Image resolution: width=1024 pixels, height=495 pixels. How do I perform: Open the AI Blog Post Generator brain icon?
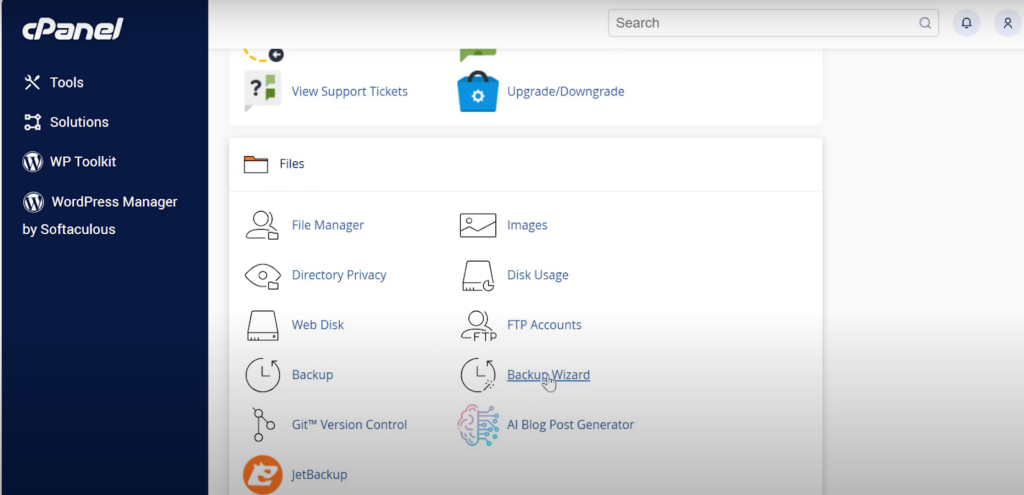click(x=478, y=425)
